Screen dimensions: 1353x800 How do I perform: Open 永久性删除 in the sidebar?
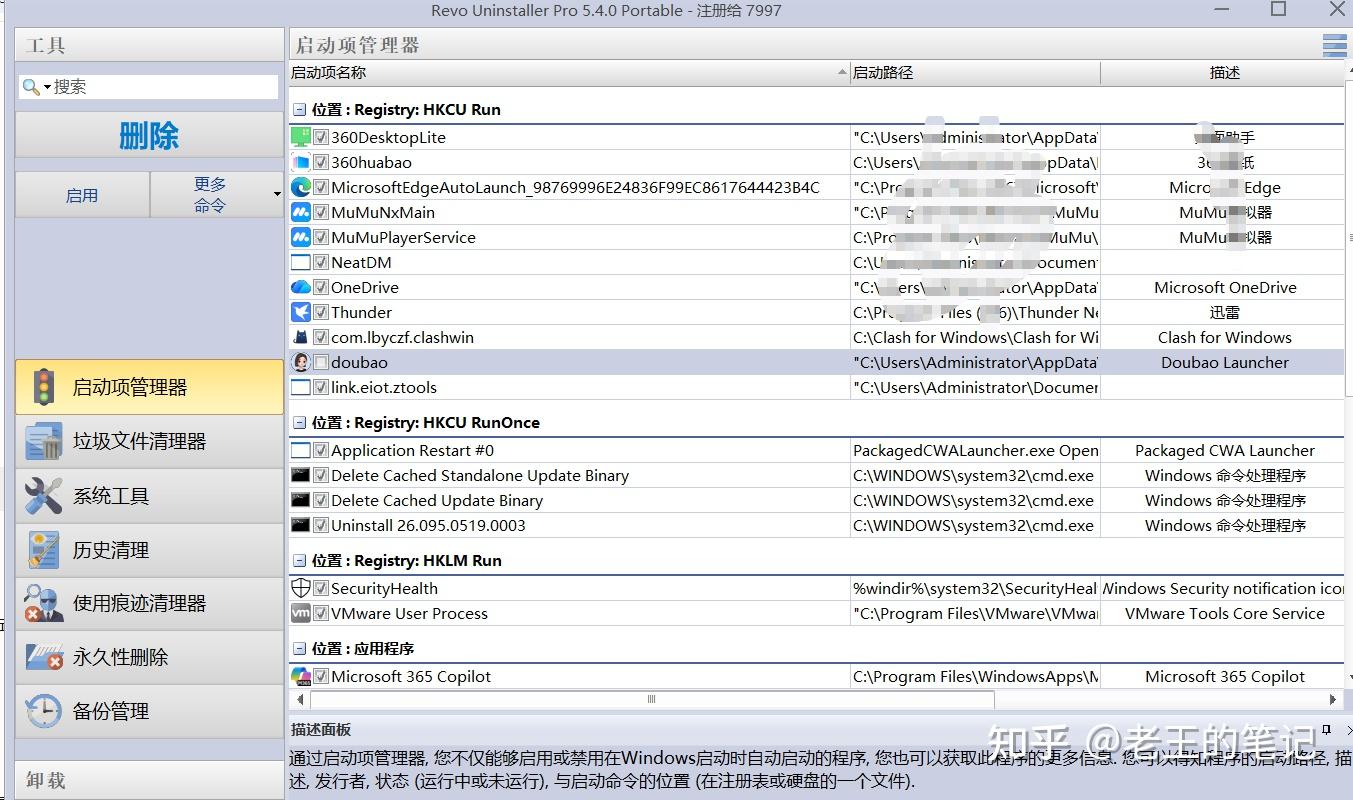point(150,657)
